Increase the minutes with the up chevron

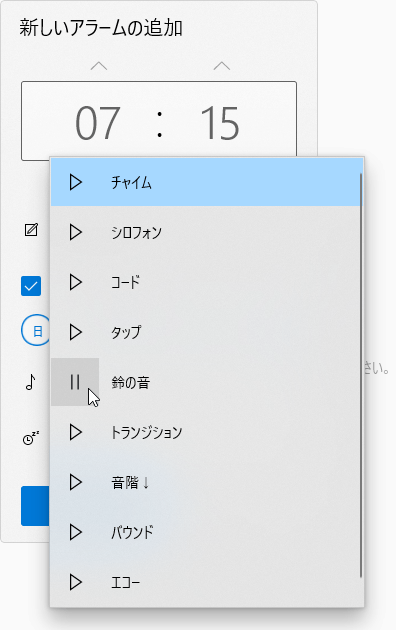[x=222, y=65]
